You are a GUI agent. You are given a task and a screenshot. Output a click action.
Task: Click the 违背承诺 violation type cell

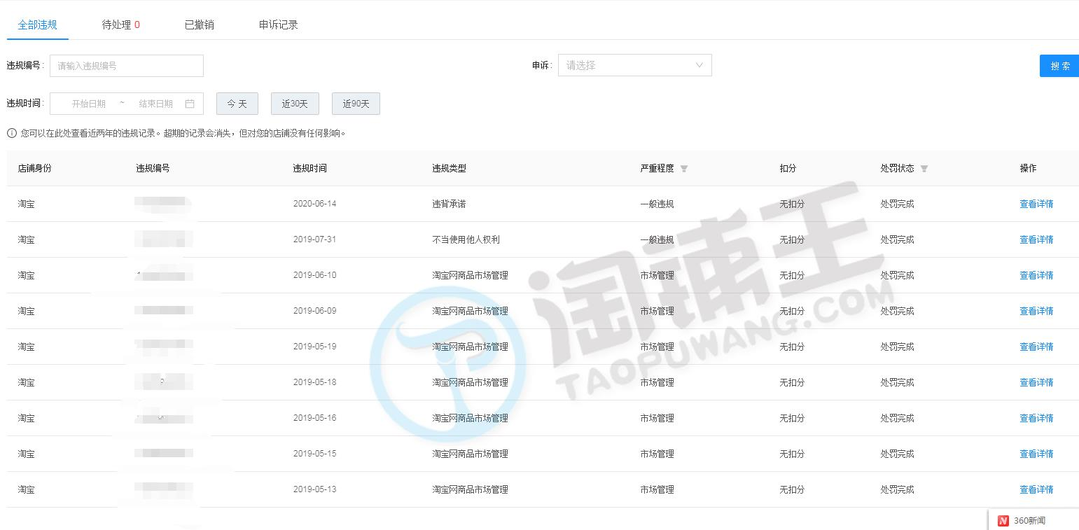pyautogui.click(x=449, y=204)
